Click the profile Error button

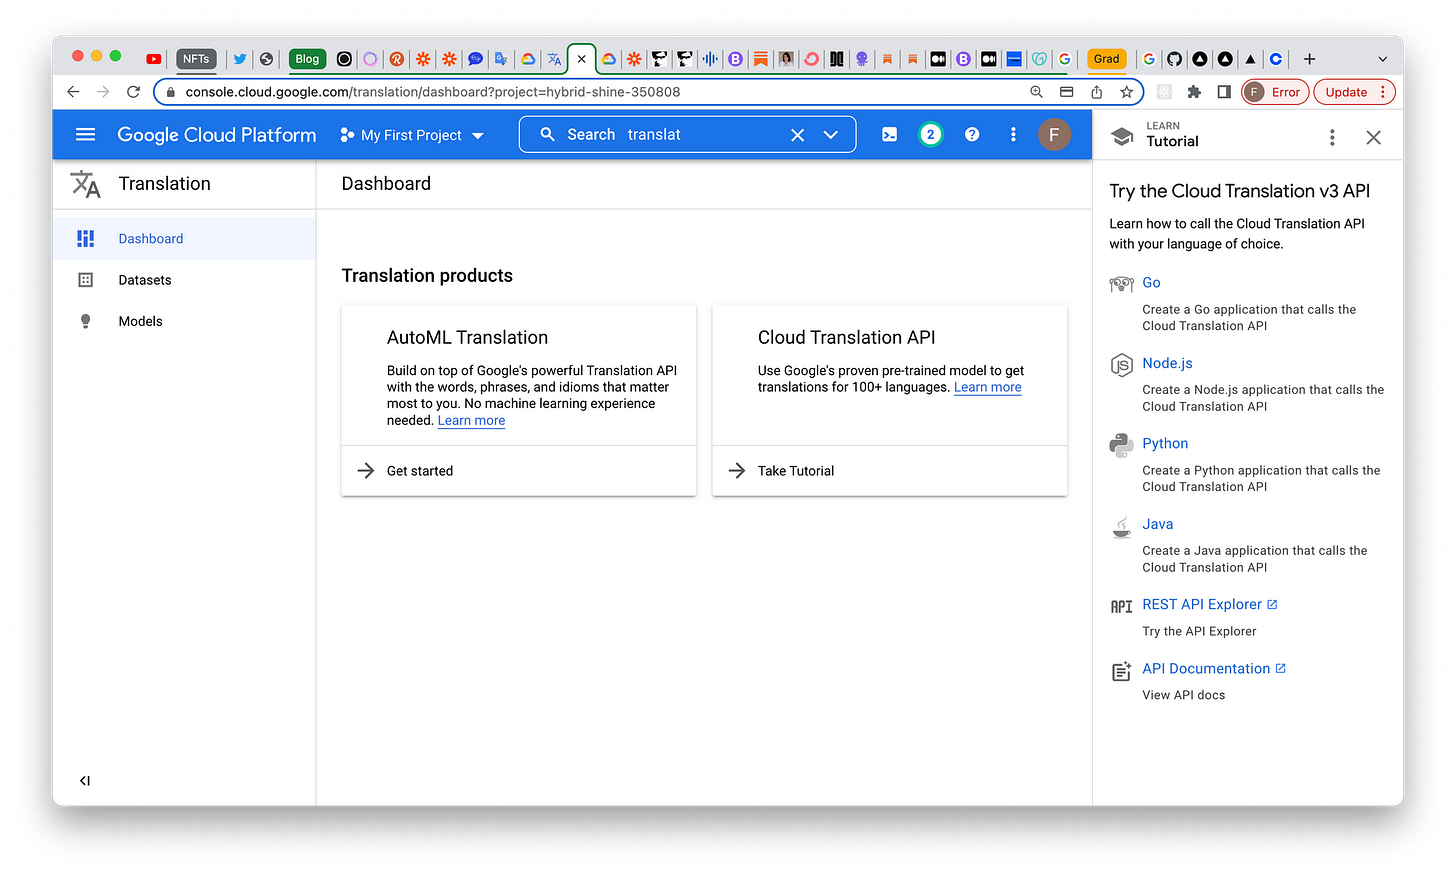click(x=1275, y=92)
